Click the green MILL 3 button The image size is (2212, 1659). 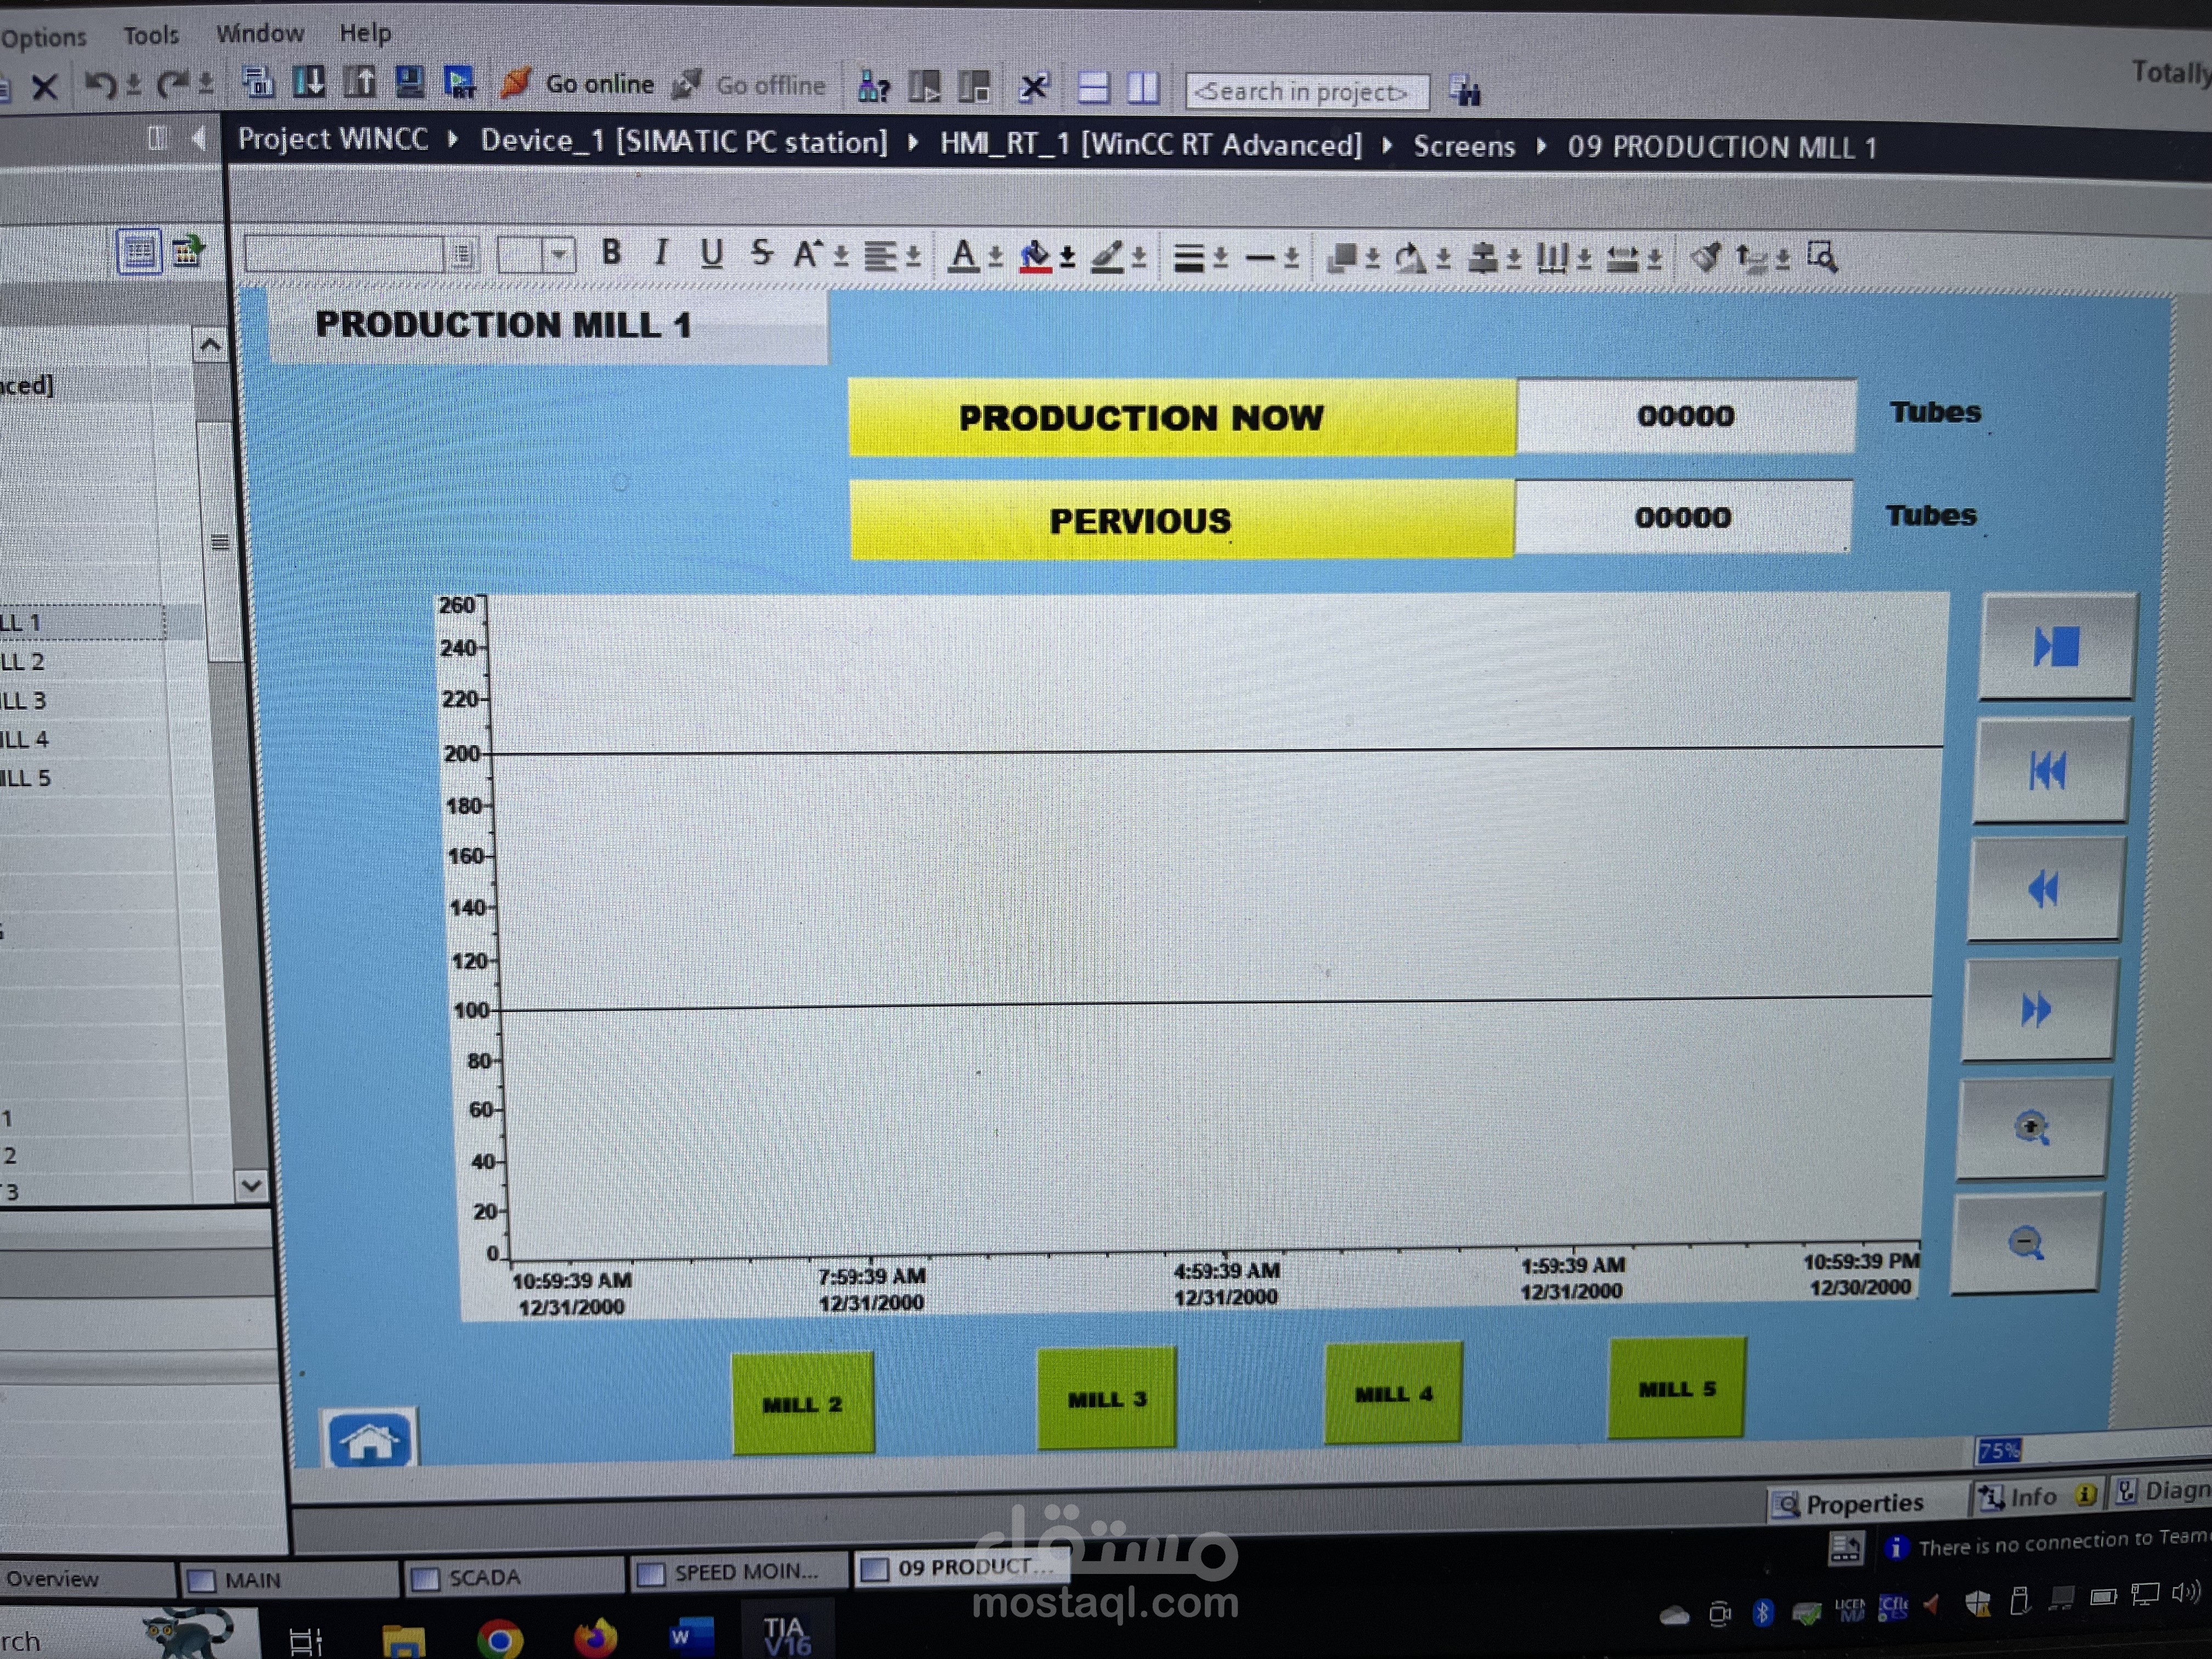[1107, 1398]
